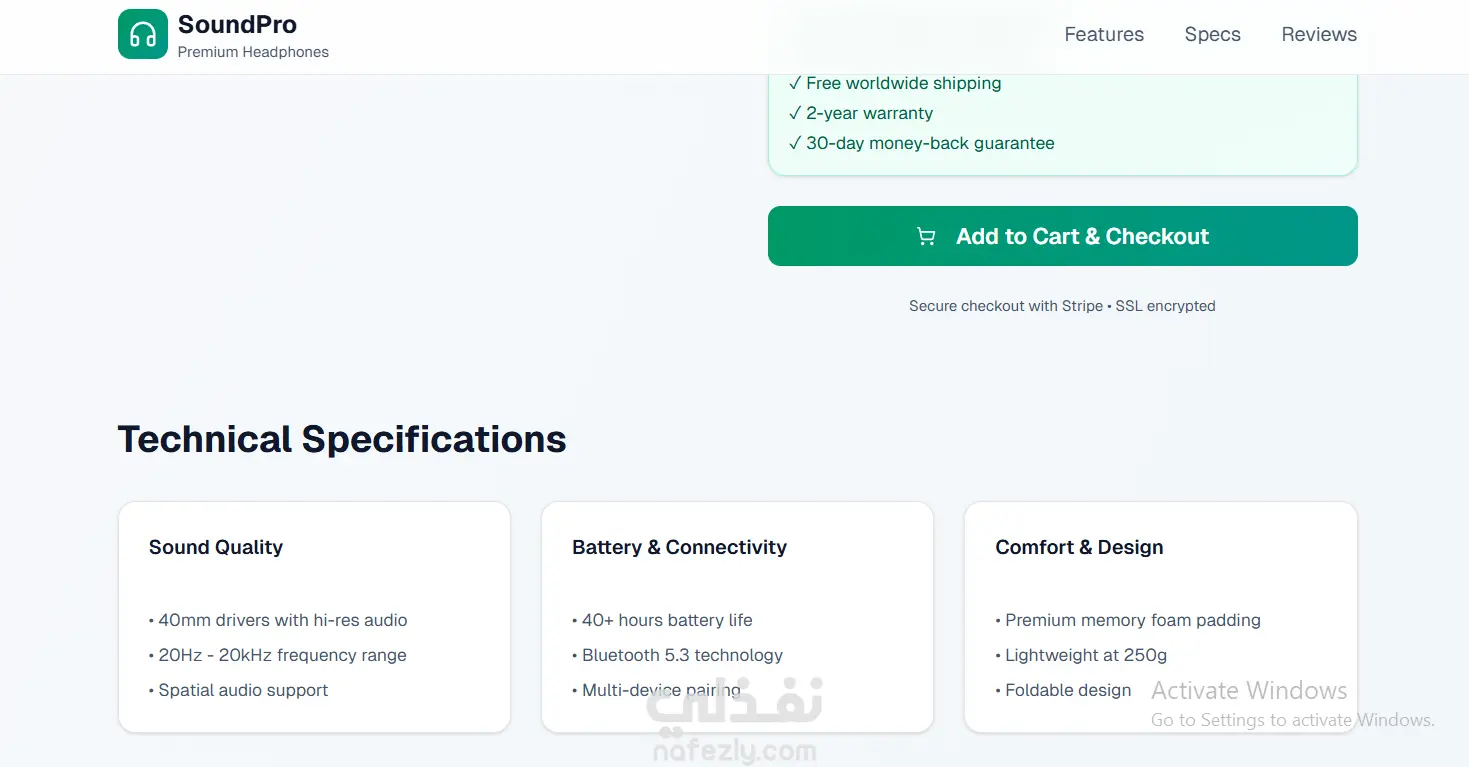Click the 2-year warranty checkmark line
The image size is (1469, 767).
[861, 113]
